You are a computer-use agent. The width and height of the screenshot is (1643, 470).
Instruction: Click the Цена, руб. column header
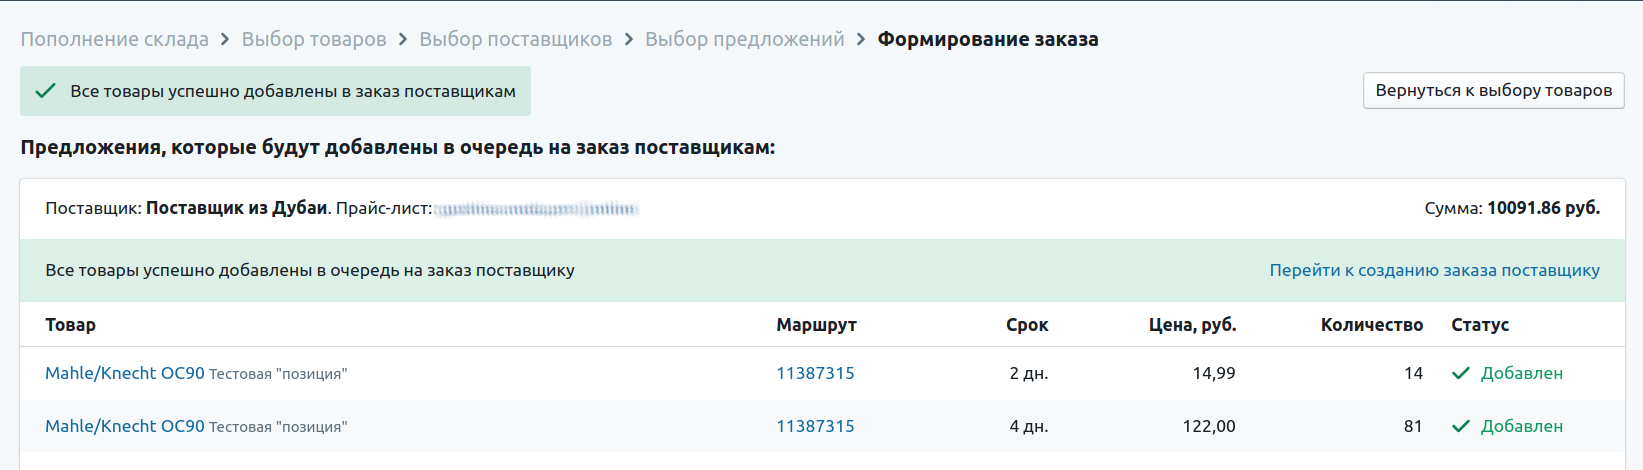click(x=1192, y=325)
